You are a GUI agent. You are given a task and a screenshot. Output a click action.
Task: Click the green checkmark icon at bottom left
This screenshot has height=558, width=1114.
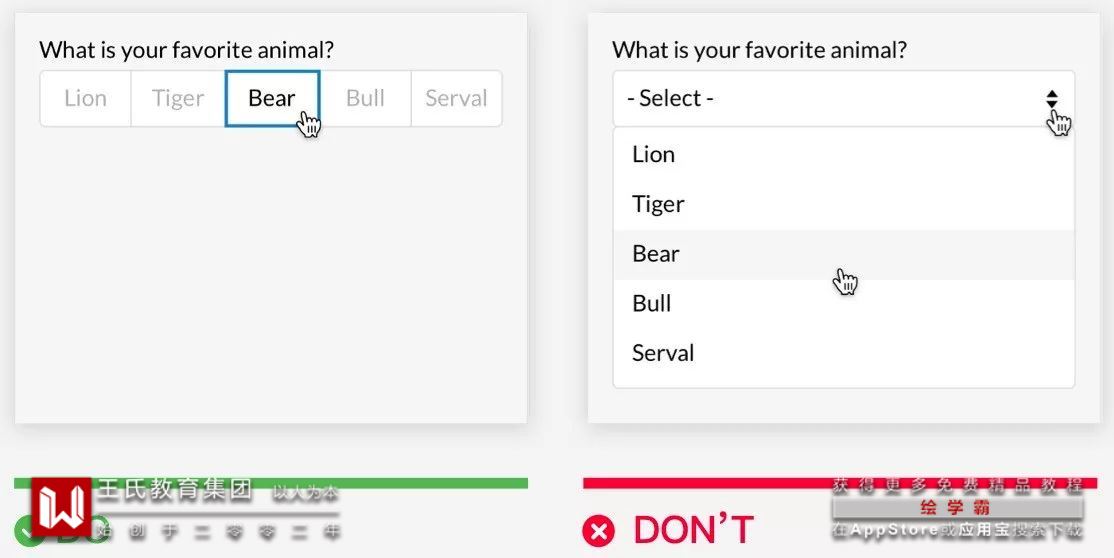pos(25,531)
